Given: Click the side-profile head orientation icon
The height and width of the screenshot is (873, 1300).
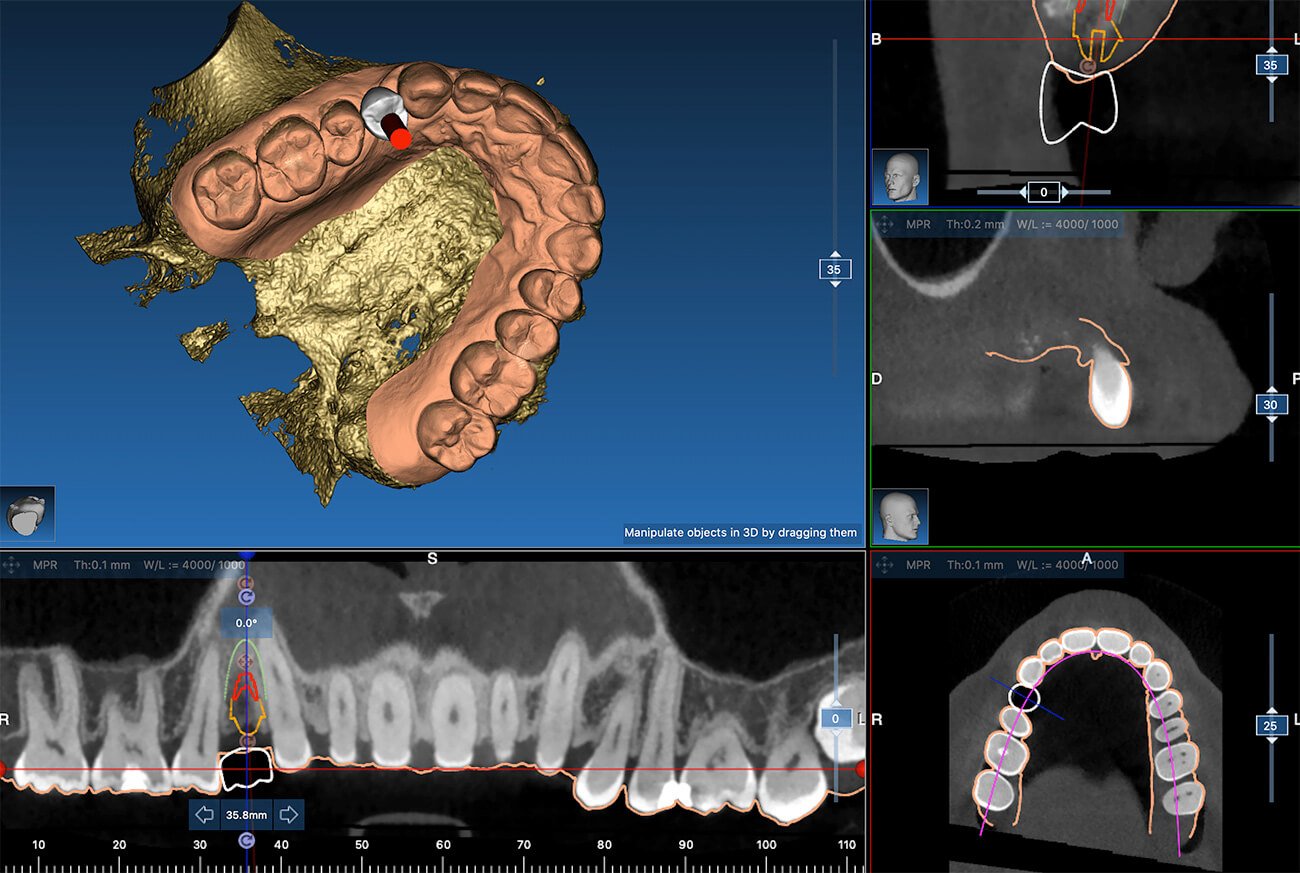Looking at the screenshot, I should pyautogui.click(x=900, y=516).
